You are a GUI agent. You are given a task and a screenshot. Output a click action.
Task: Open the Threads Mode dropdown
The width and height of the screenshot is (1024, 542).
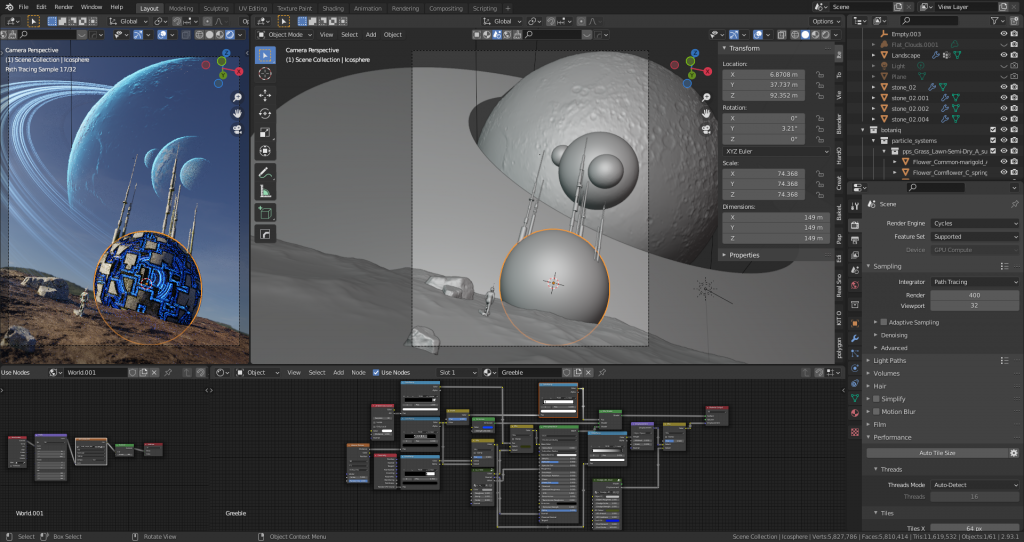(973, 483)
